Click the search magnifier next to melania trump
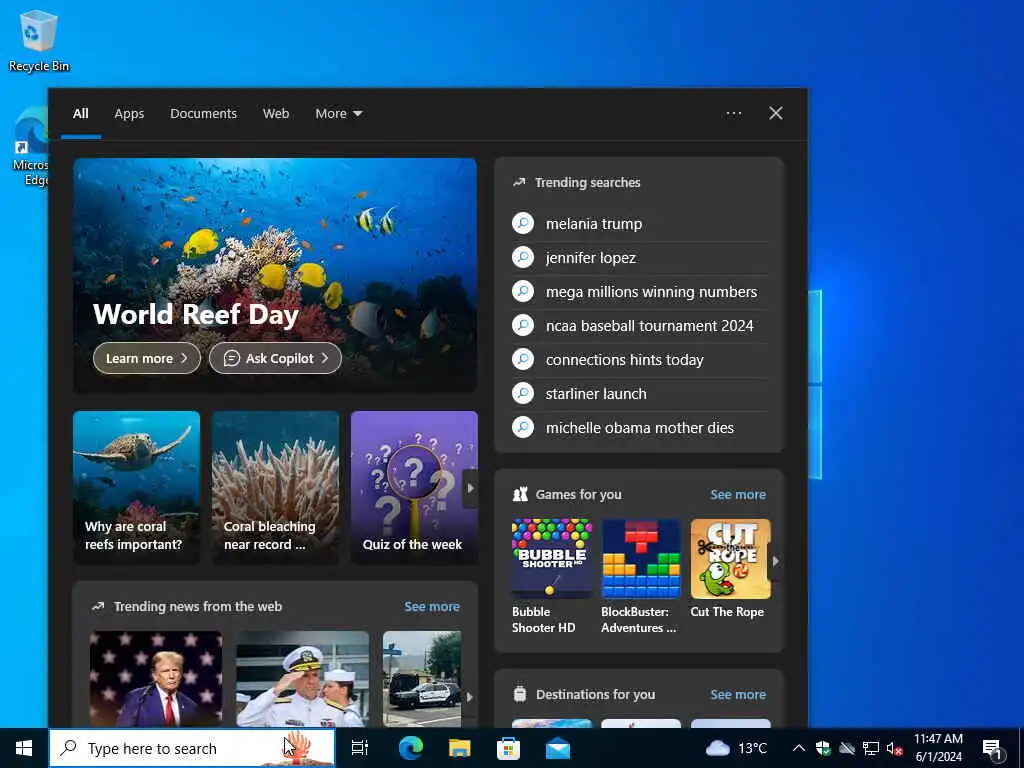 pos(522,223)
